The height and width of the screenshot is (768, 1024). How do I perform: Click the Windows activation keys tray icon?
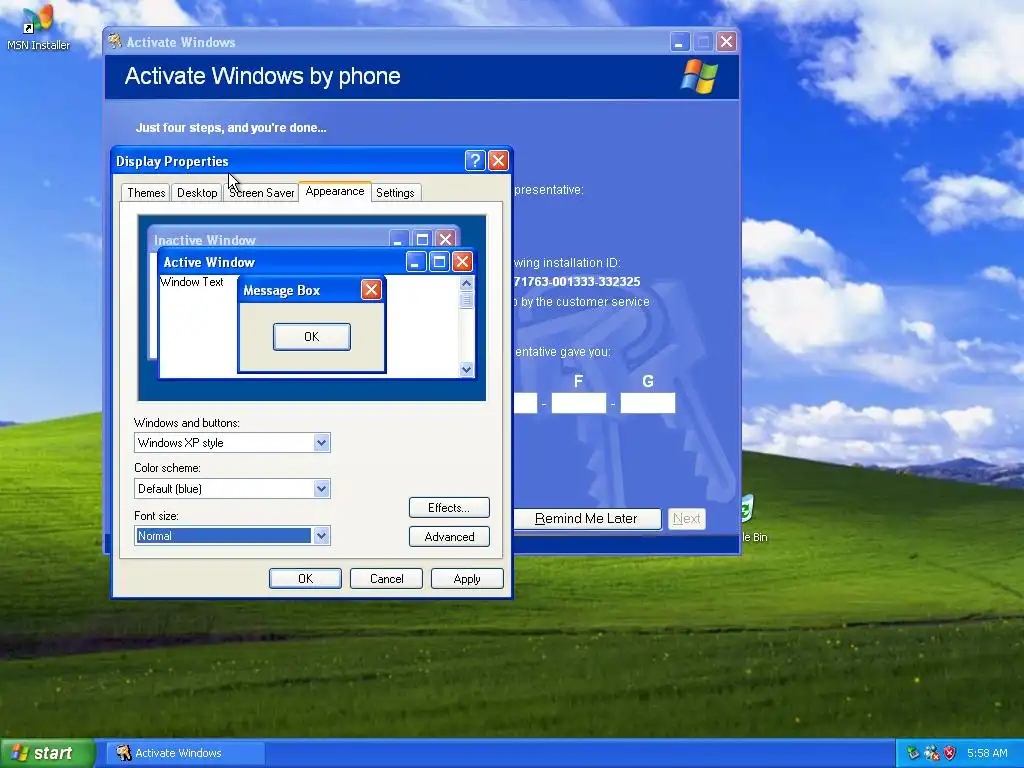(x=931, y=753)
